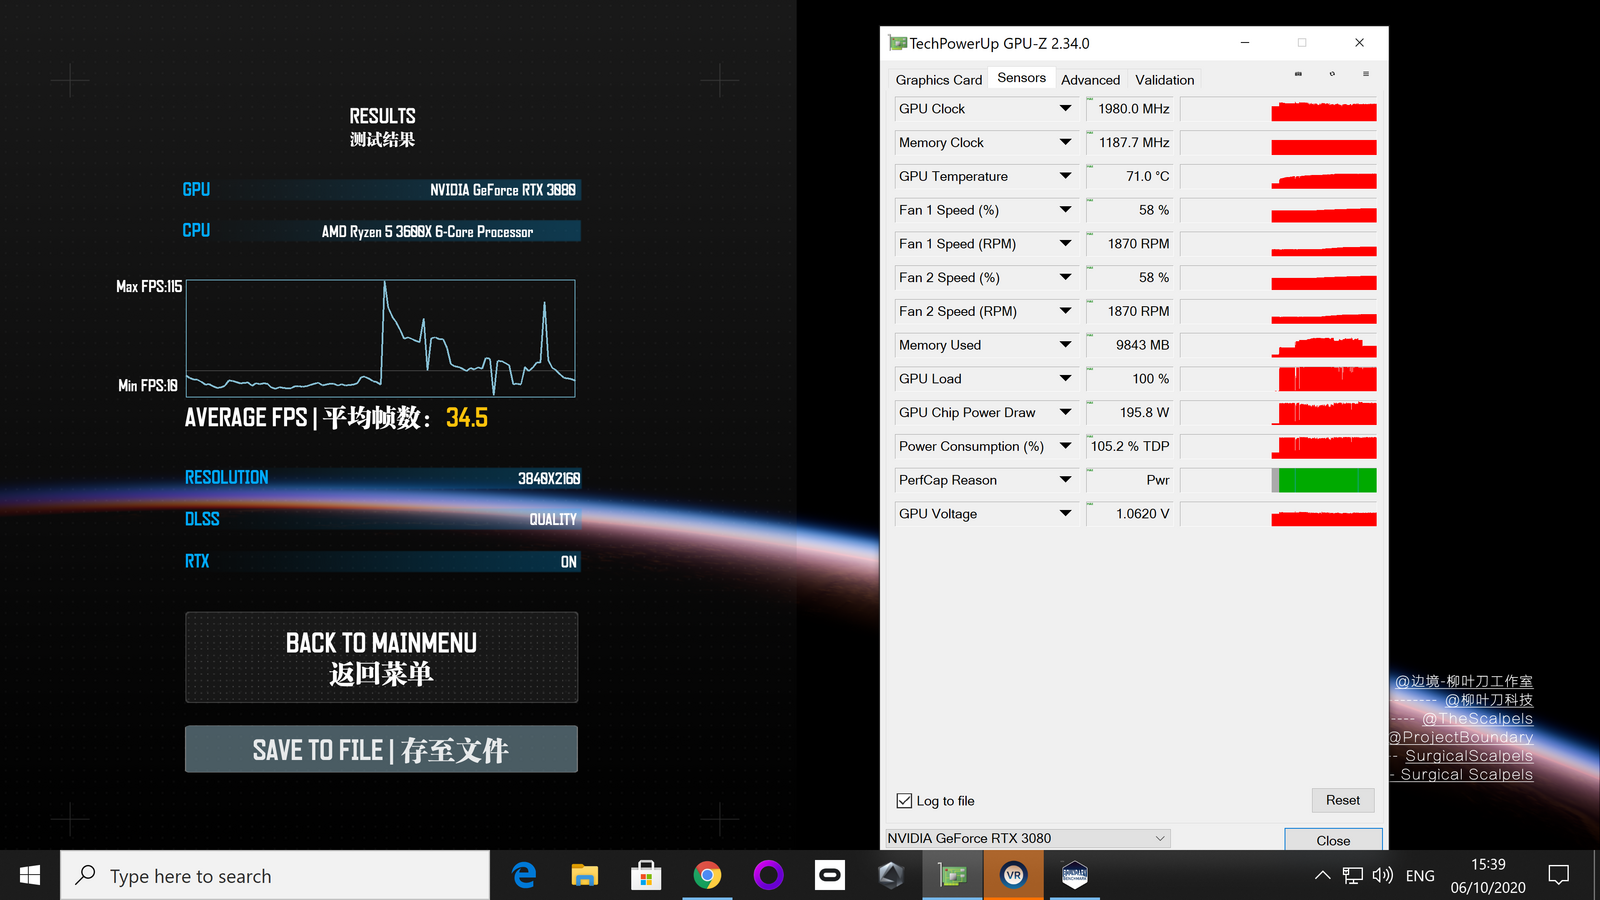Screen dimensions: 1600x900
Task: Open Microsoft Edge from taskbar
Action: 524,876
